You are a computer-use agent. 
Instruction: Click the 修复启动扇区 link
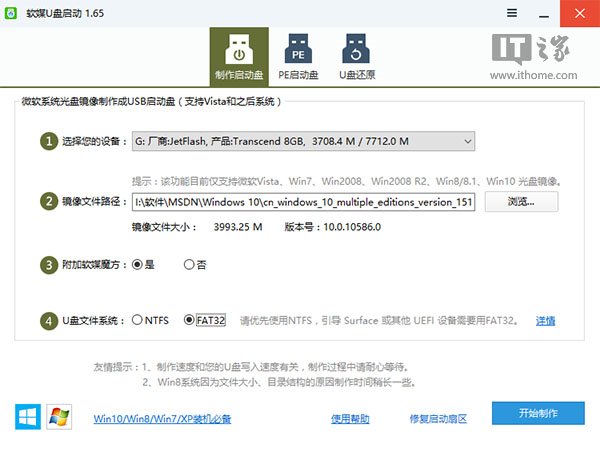[438, 419]
